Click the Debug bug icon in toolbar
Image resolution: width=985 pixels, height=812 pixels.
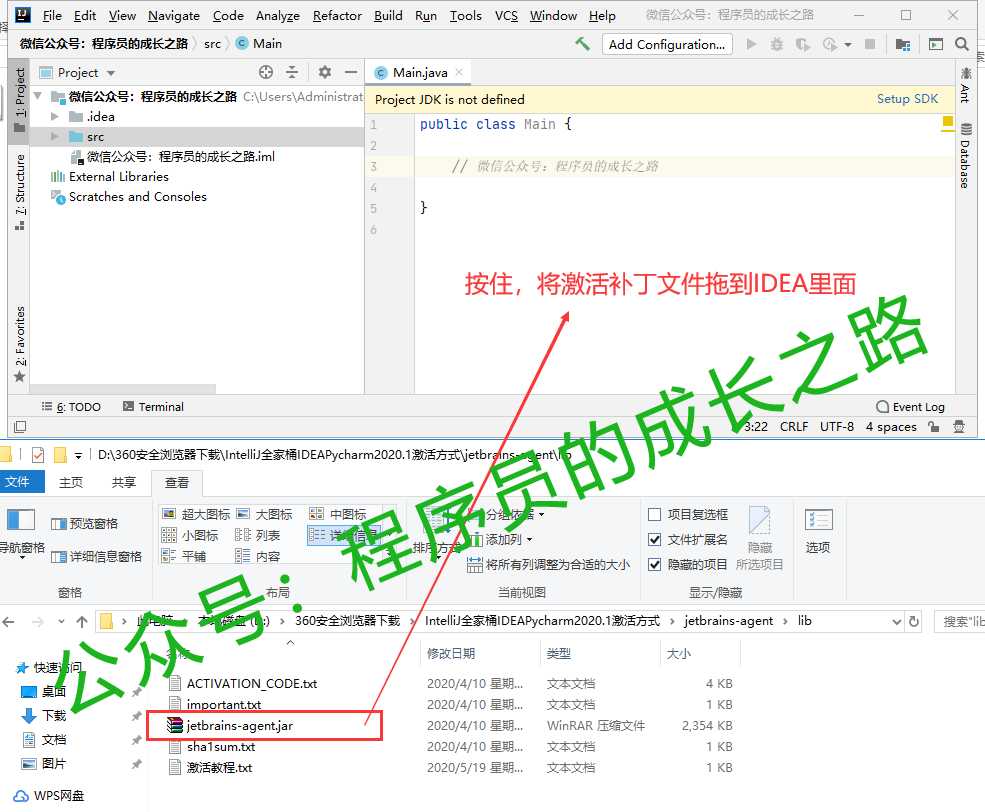[777, 44]
